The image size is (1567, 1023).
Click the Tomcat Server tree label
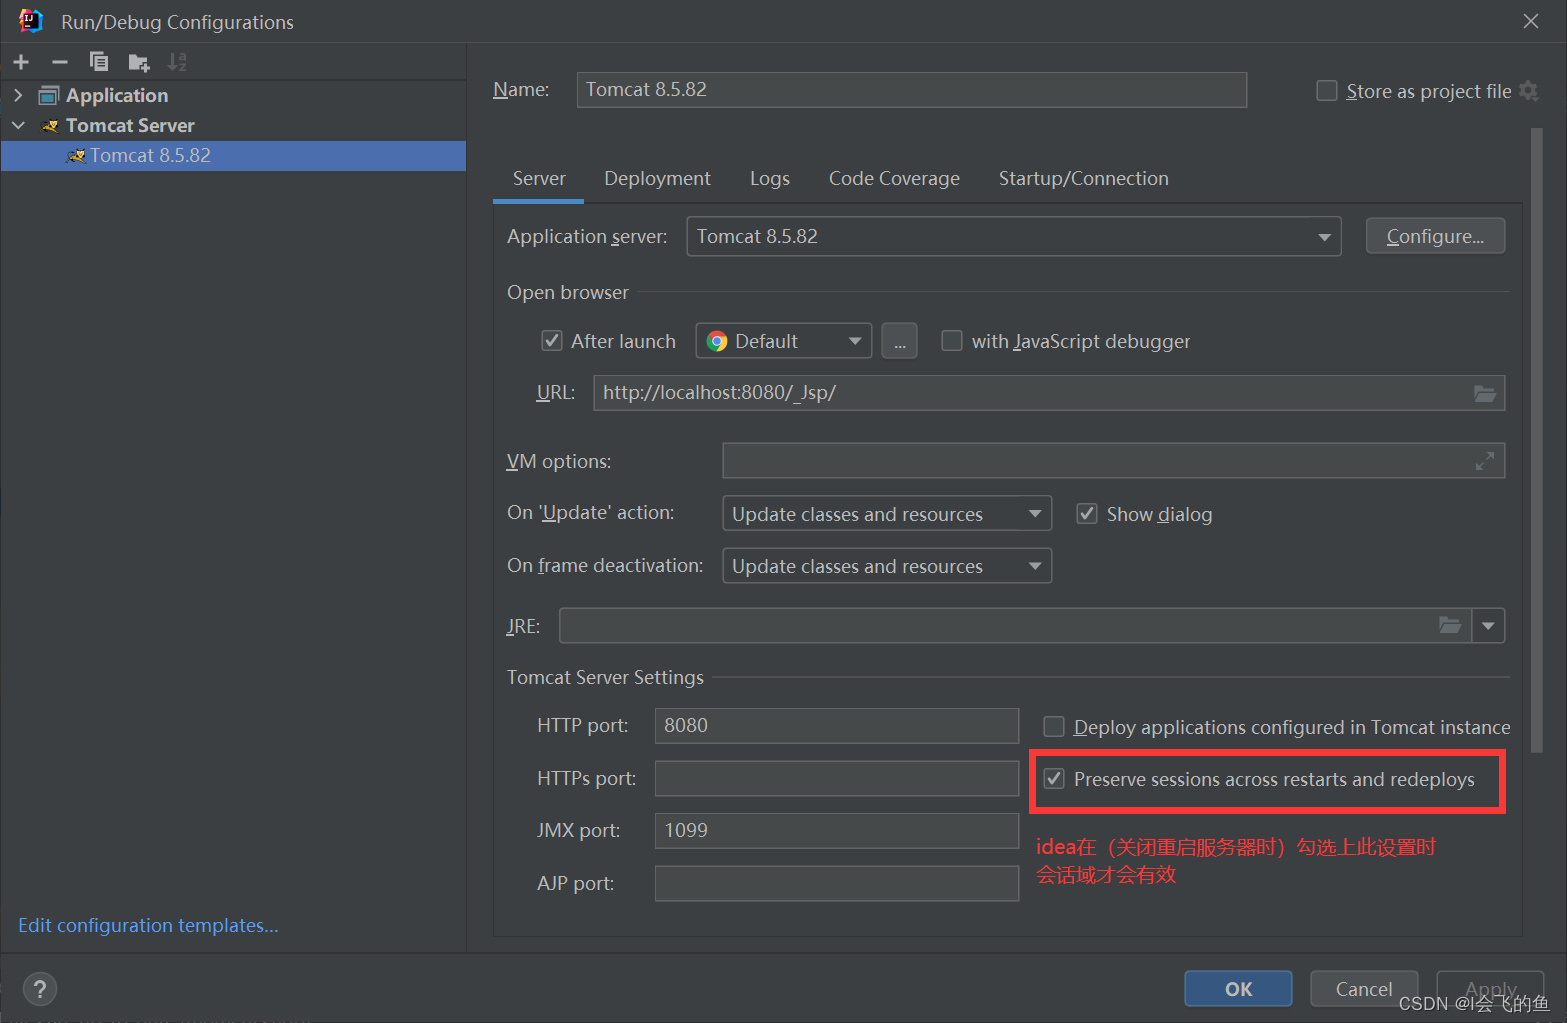pyautogui.click(x=130, y=126)
